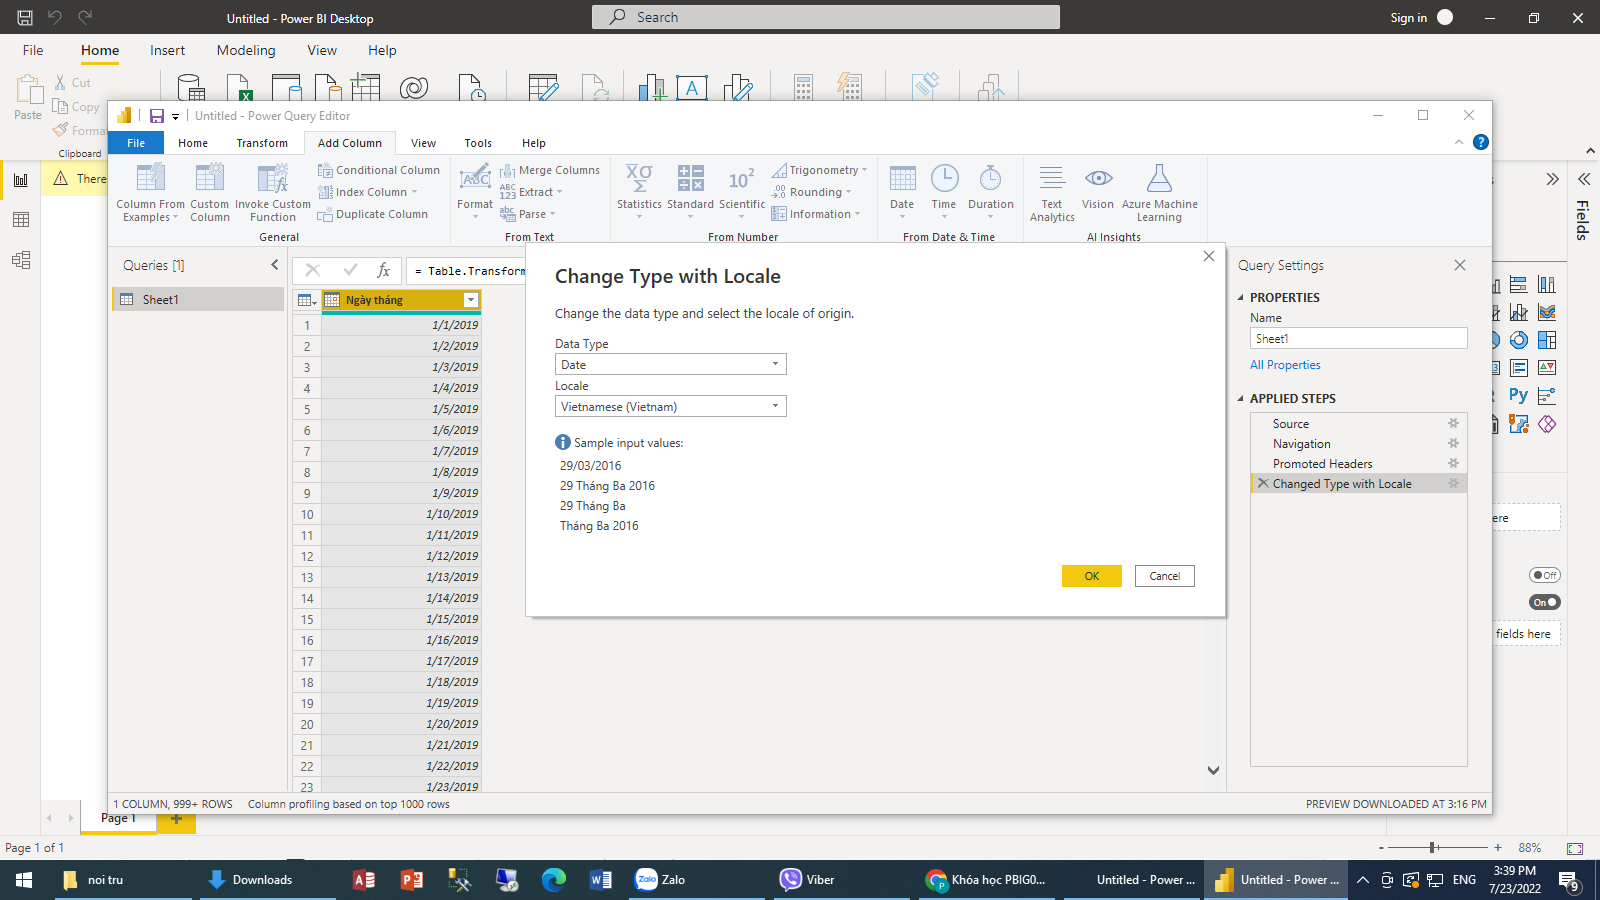Click Cancel in Change Type dialog
Screen dimensions: 1600x900
1165,576
